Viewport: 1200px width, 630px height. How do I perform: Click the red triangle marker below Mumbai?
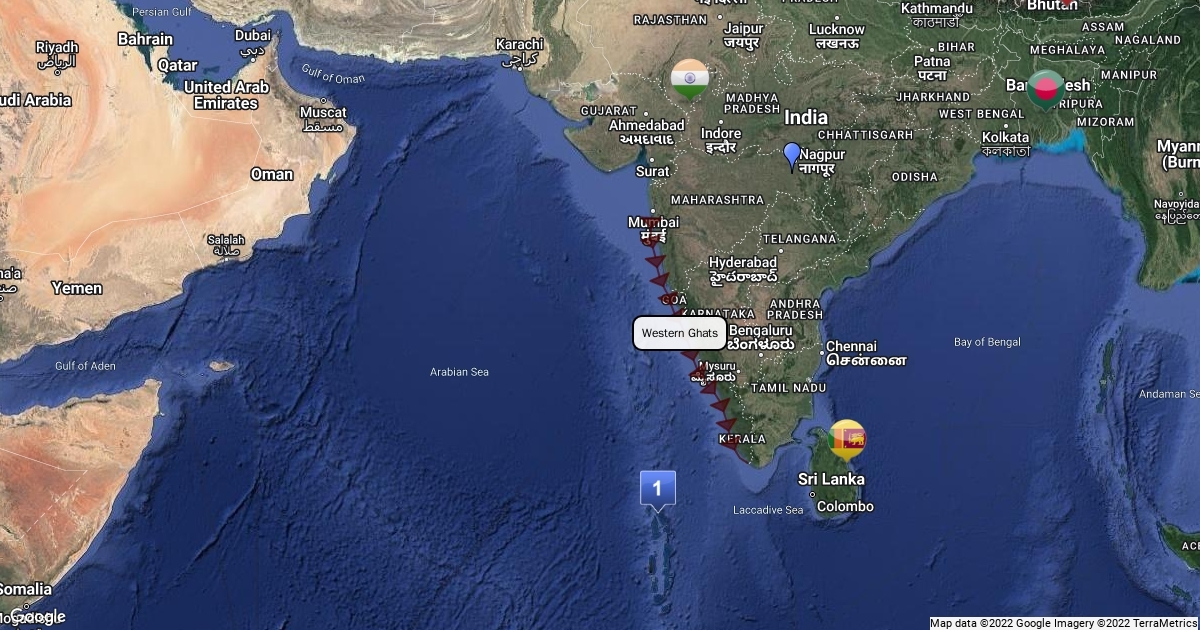657,262
